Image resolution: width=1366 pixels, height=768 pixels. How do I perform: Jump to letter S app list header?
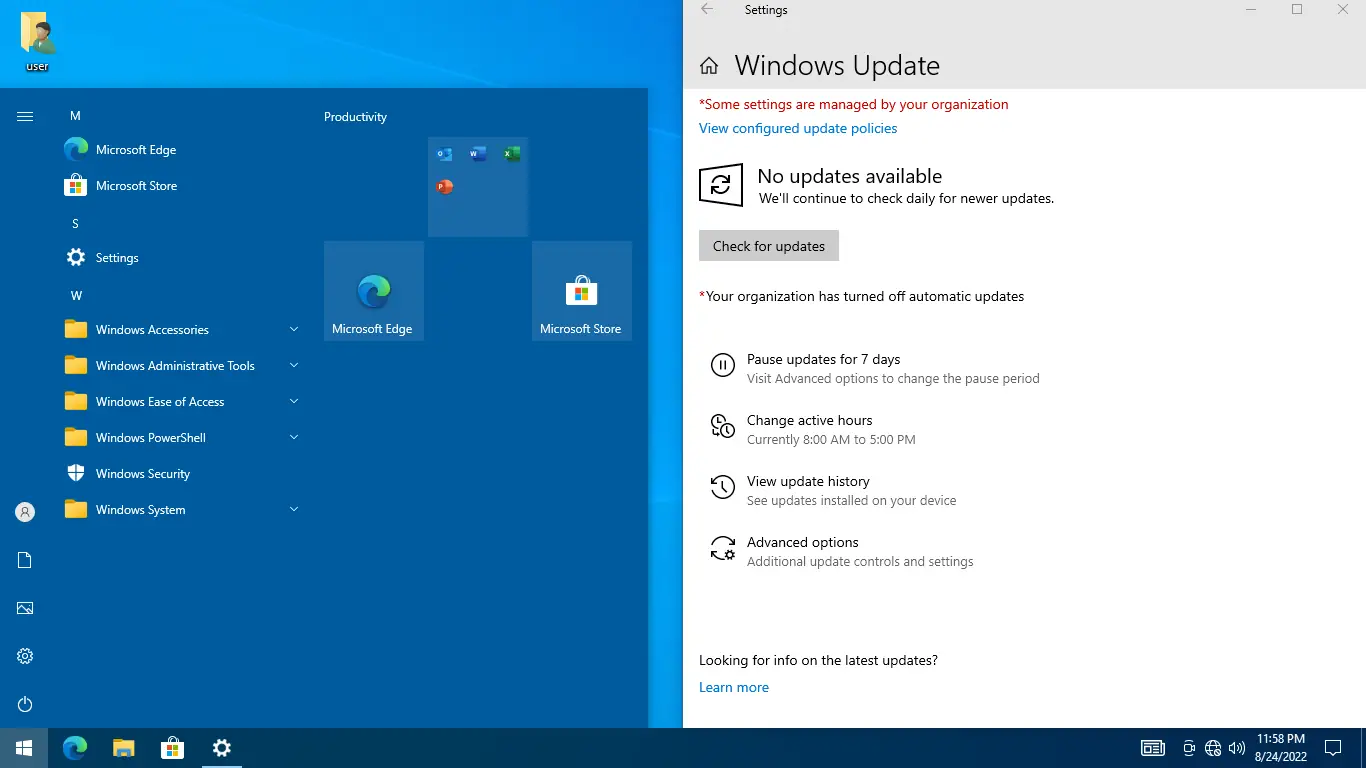[75, 224]
